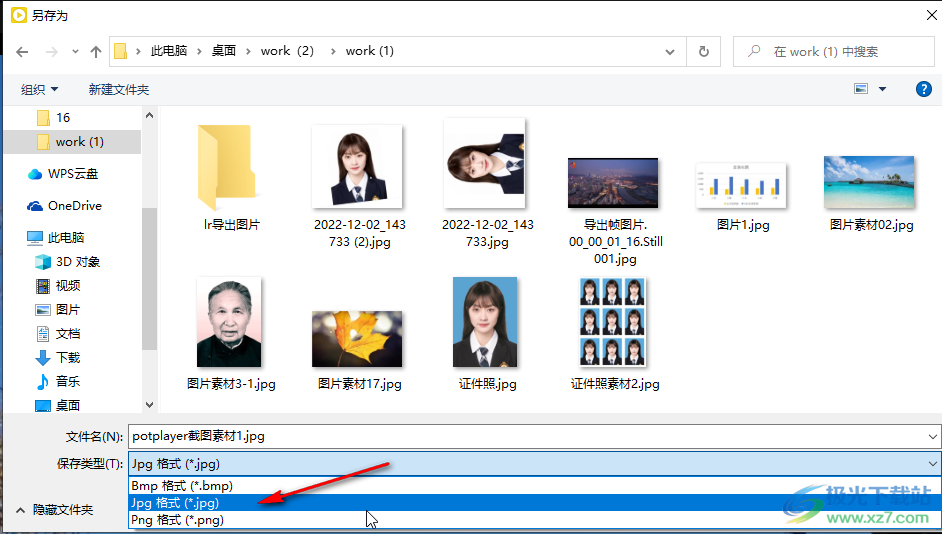Click work (1) in the address breadcrumb
Viewport: 942px width, 534px height.
point(369,52)
